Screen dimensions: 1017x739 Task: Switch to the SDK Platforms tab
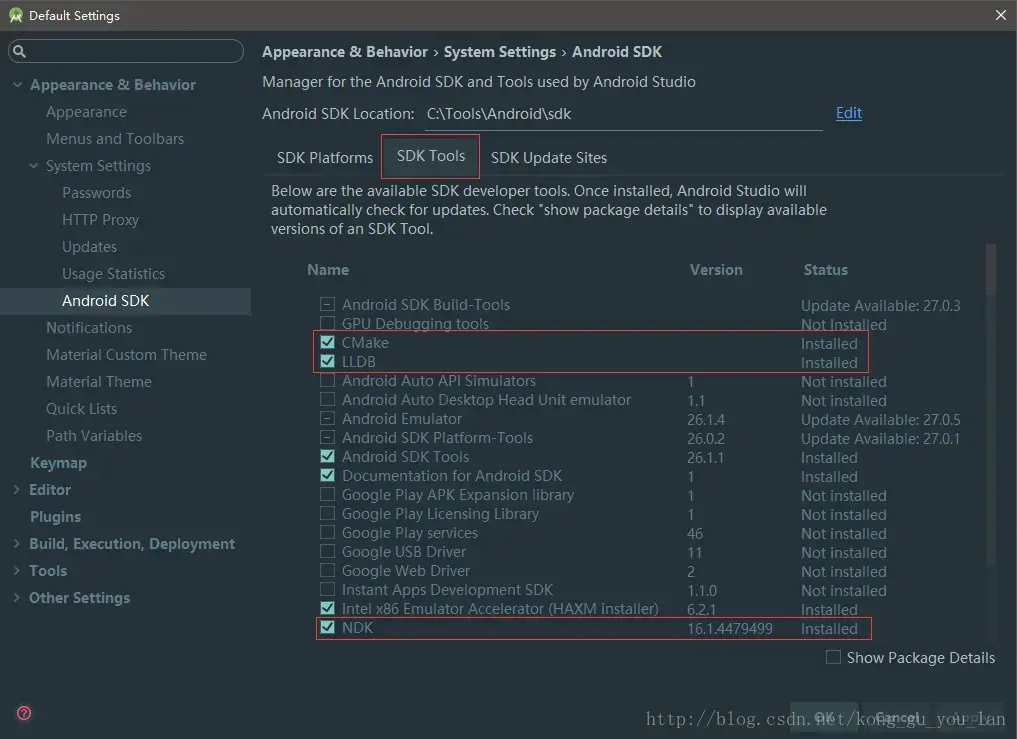[325, 158]
